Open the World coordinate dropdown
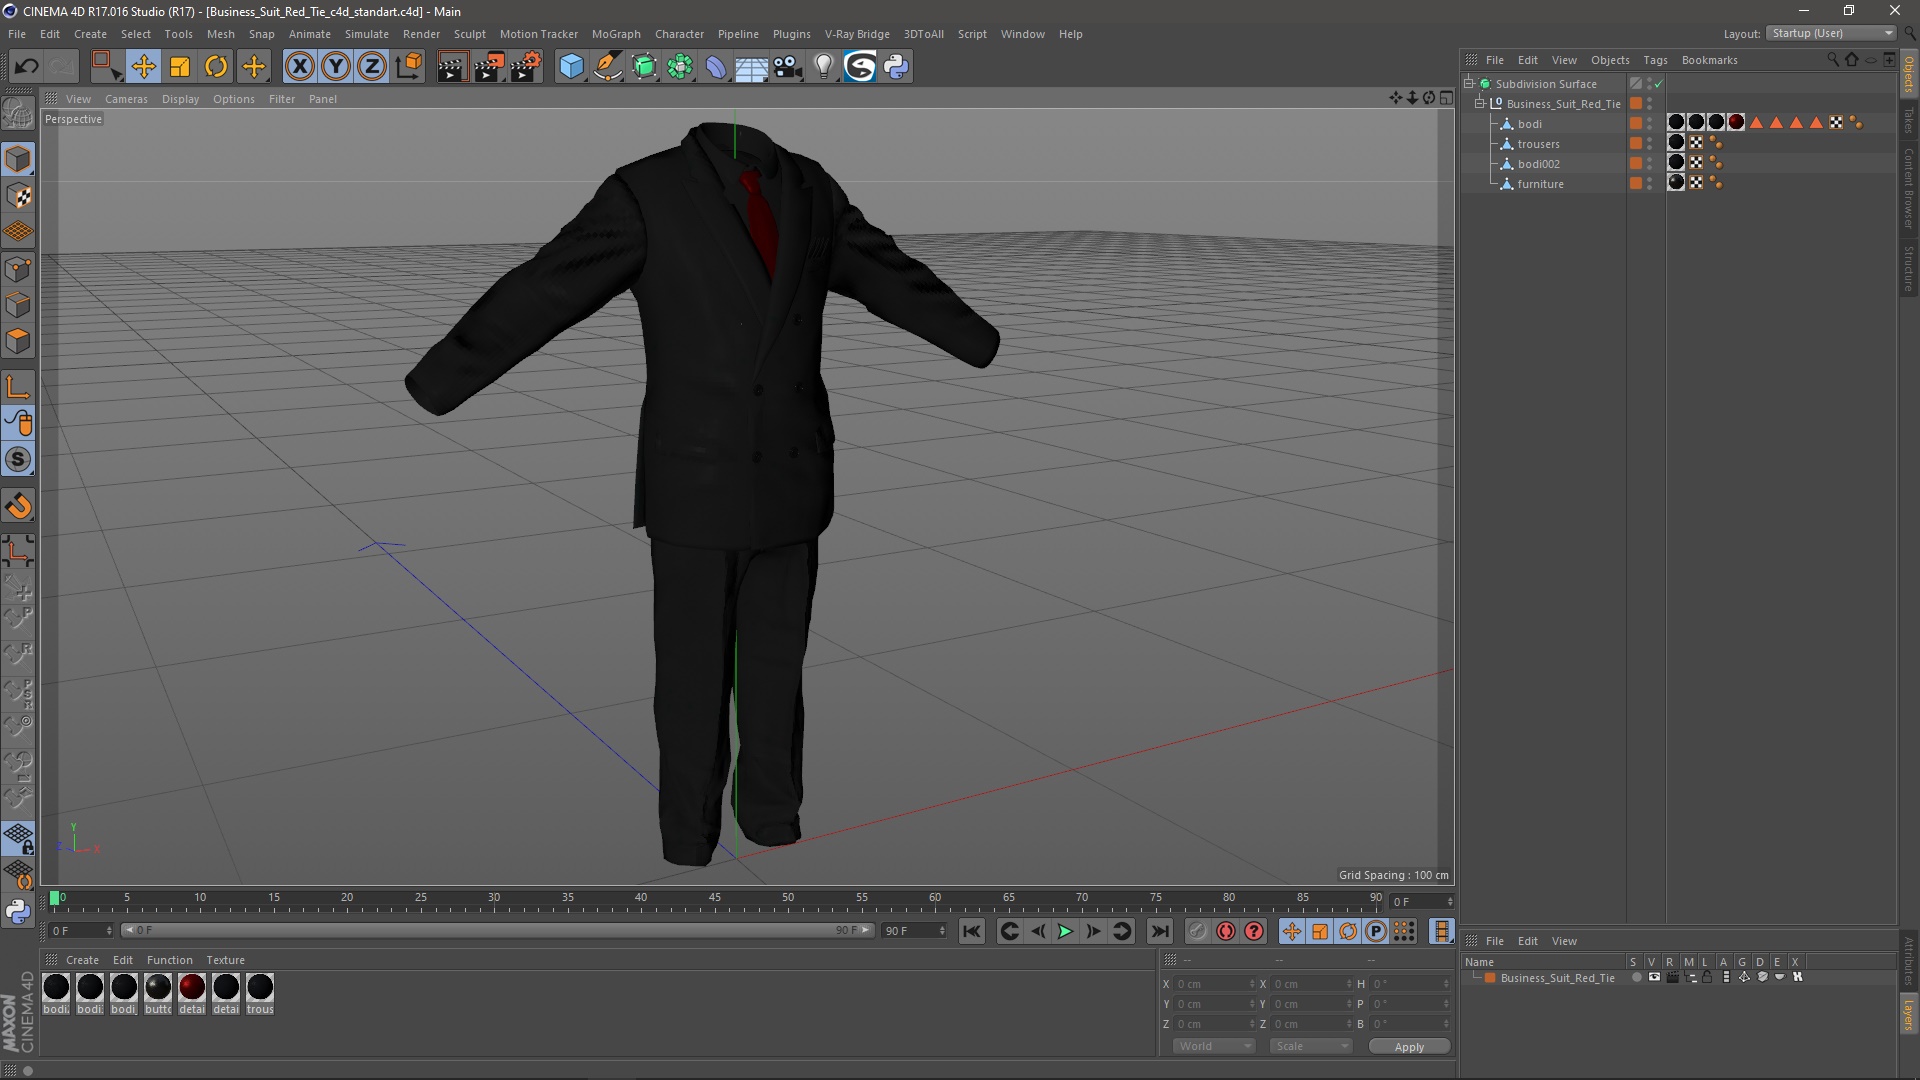Image resolution: width=1920 pixels, height=1080 pixels. tap(1214, 1046)
